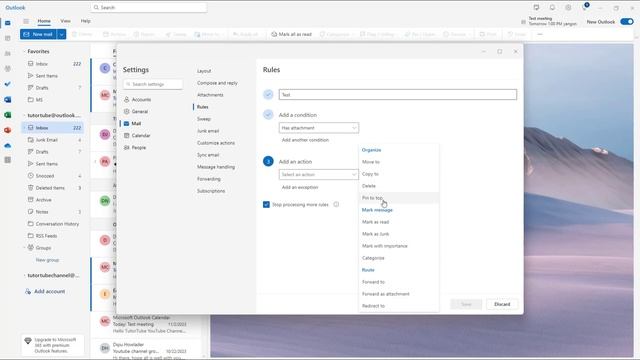Choose Pin to top action
This screenshot has width=640, height=360.
point(398,198)
